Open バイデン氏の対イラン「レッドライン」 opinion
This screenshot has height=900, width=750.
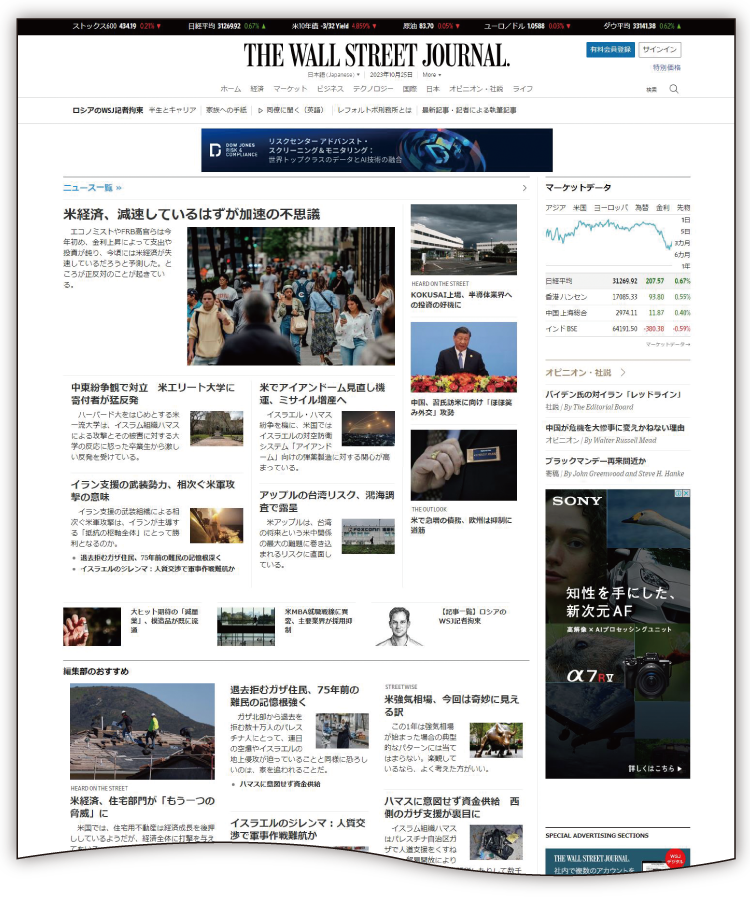click(613, 394)
